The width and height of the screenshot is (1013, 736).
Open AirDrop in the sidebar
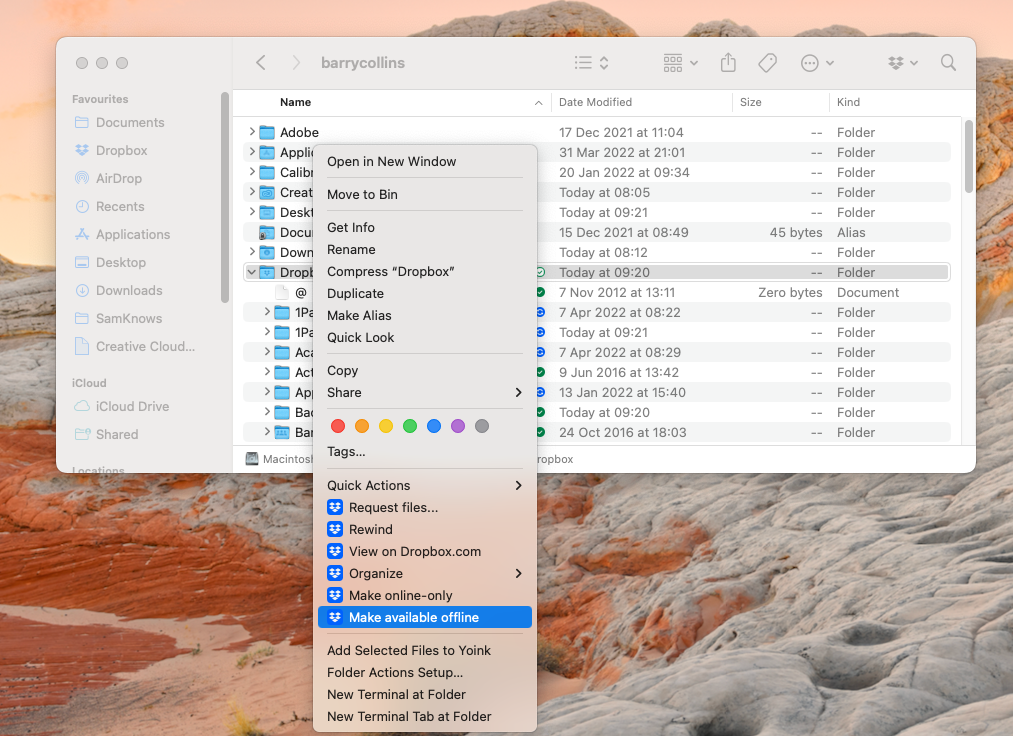(118, 178)
